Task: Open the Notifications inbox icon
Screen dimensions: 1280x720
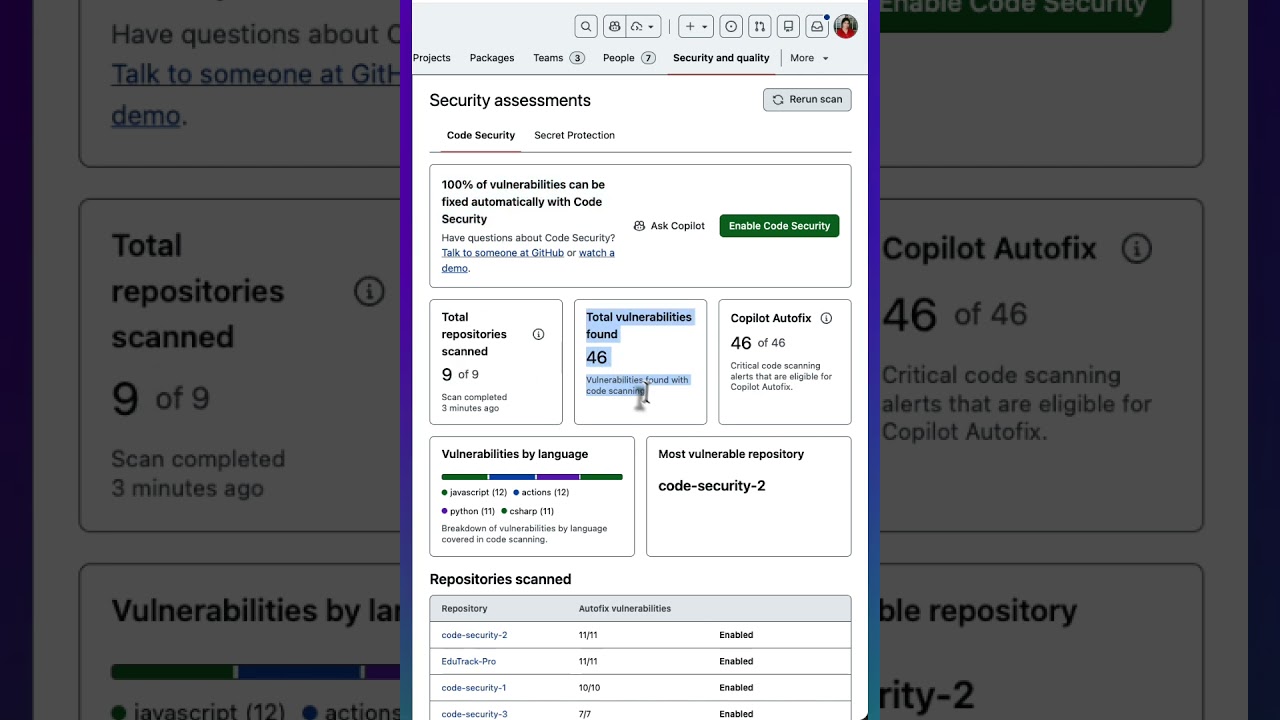Action: (818, 26)
